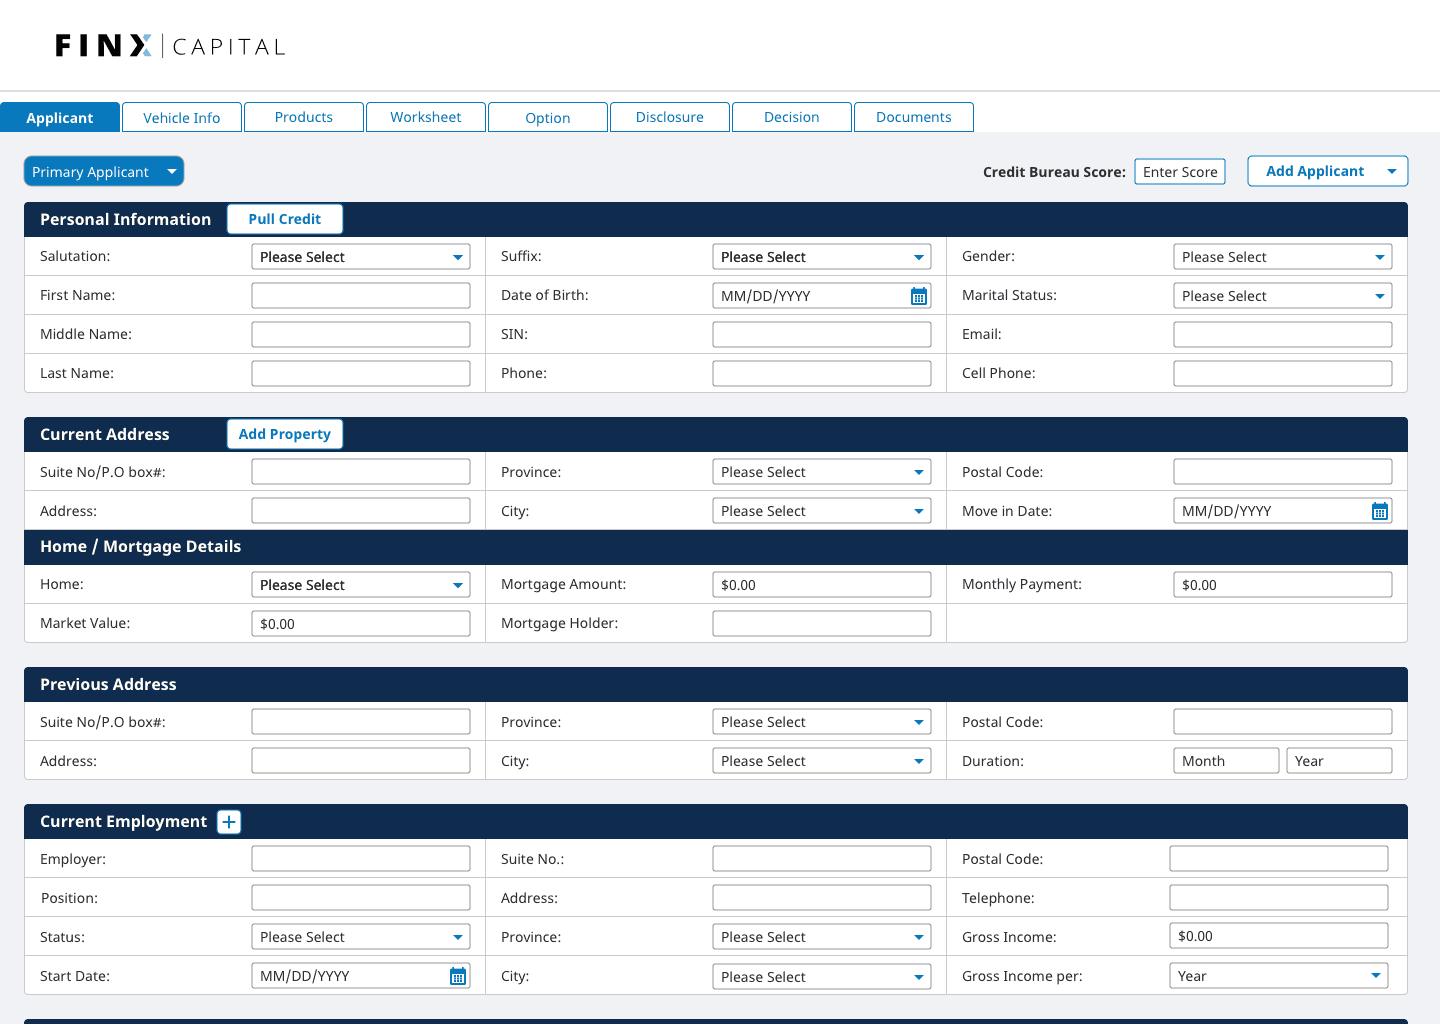Focus the Credit Bureau Score field
The image size is (1440, 1024).
(x=1180, y=172)
